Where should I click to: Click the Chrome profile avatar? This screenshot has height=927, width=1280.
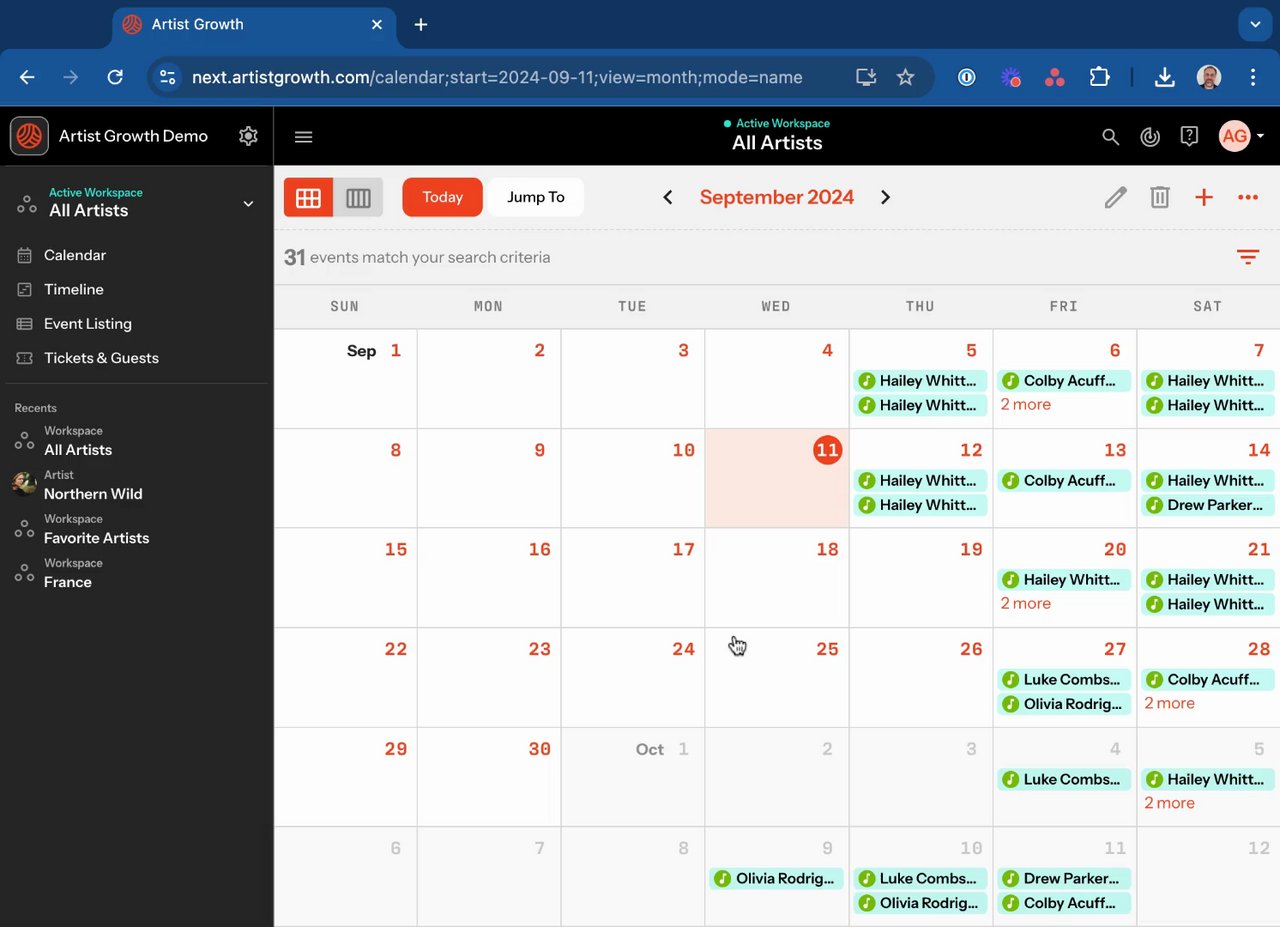pos(1209,77)
